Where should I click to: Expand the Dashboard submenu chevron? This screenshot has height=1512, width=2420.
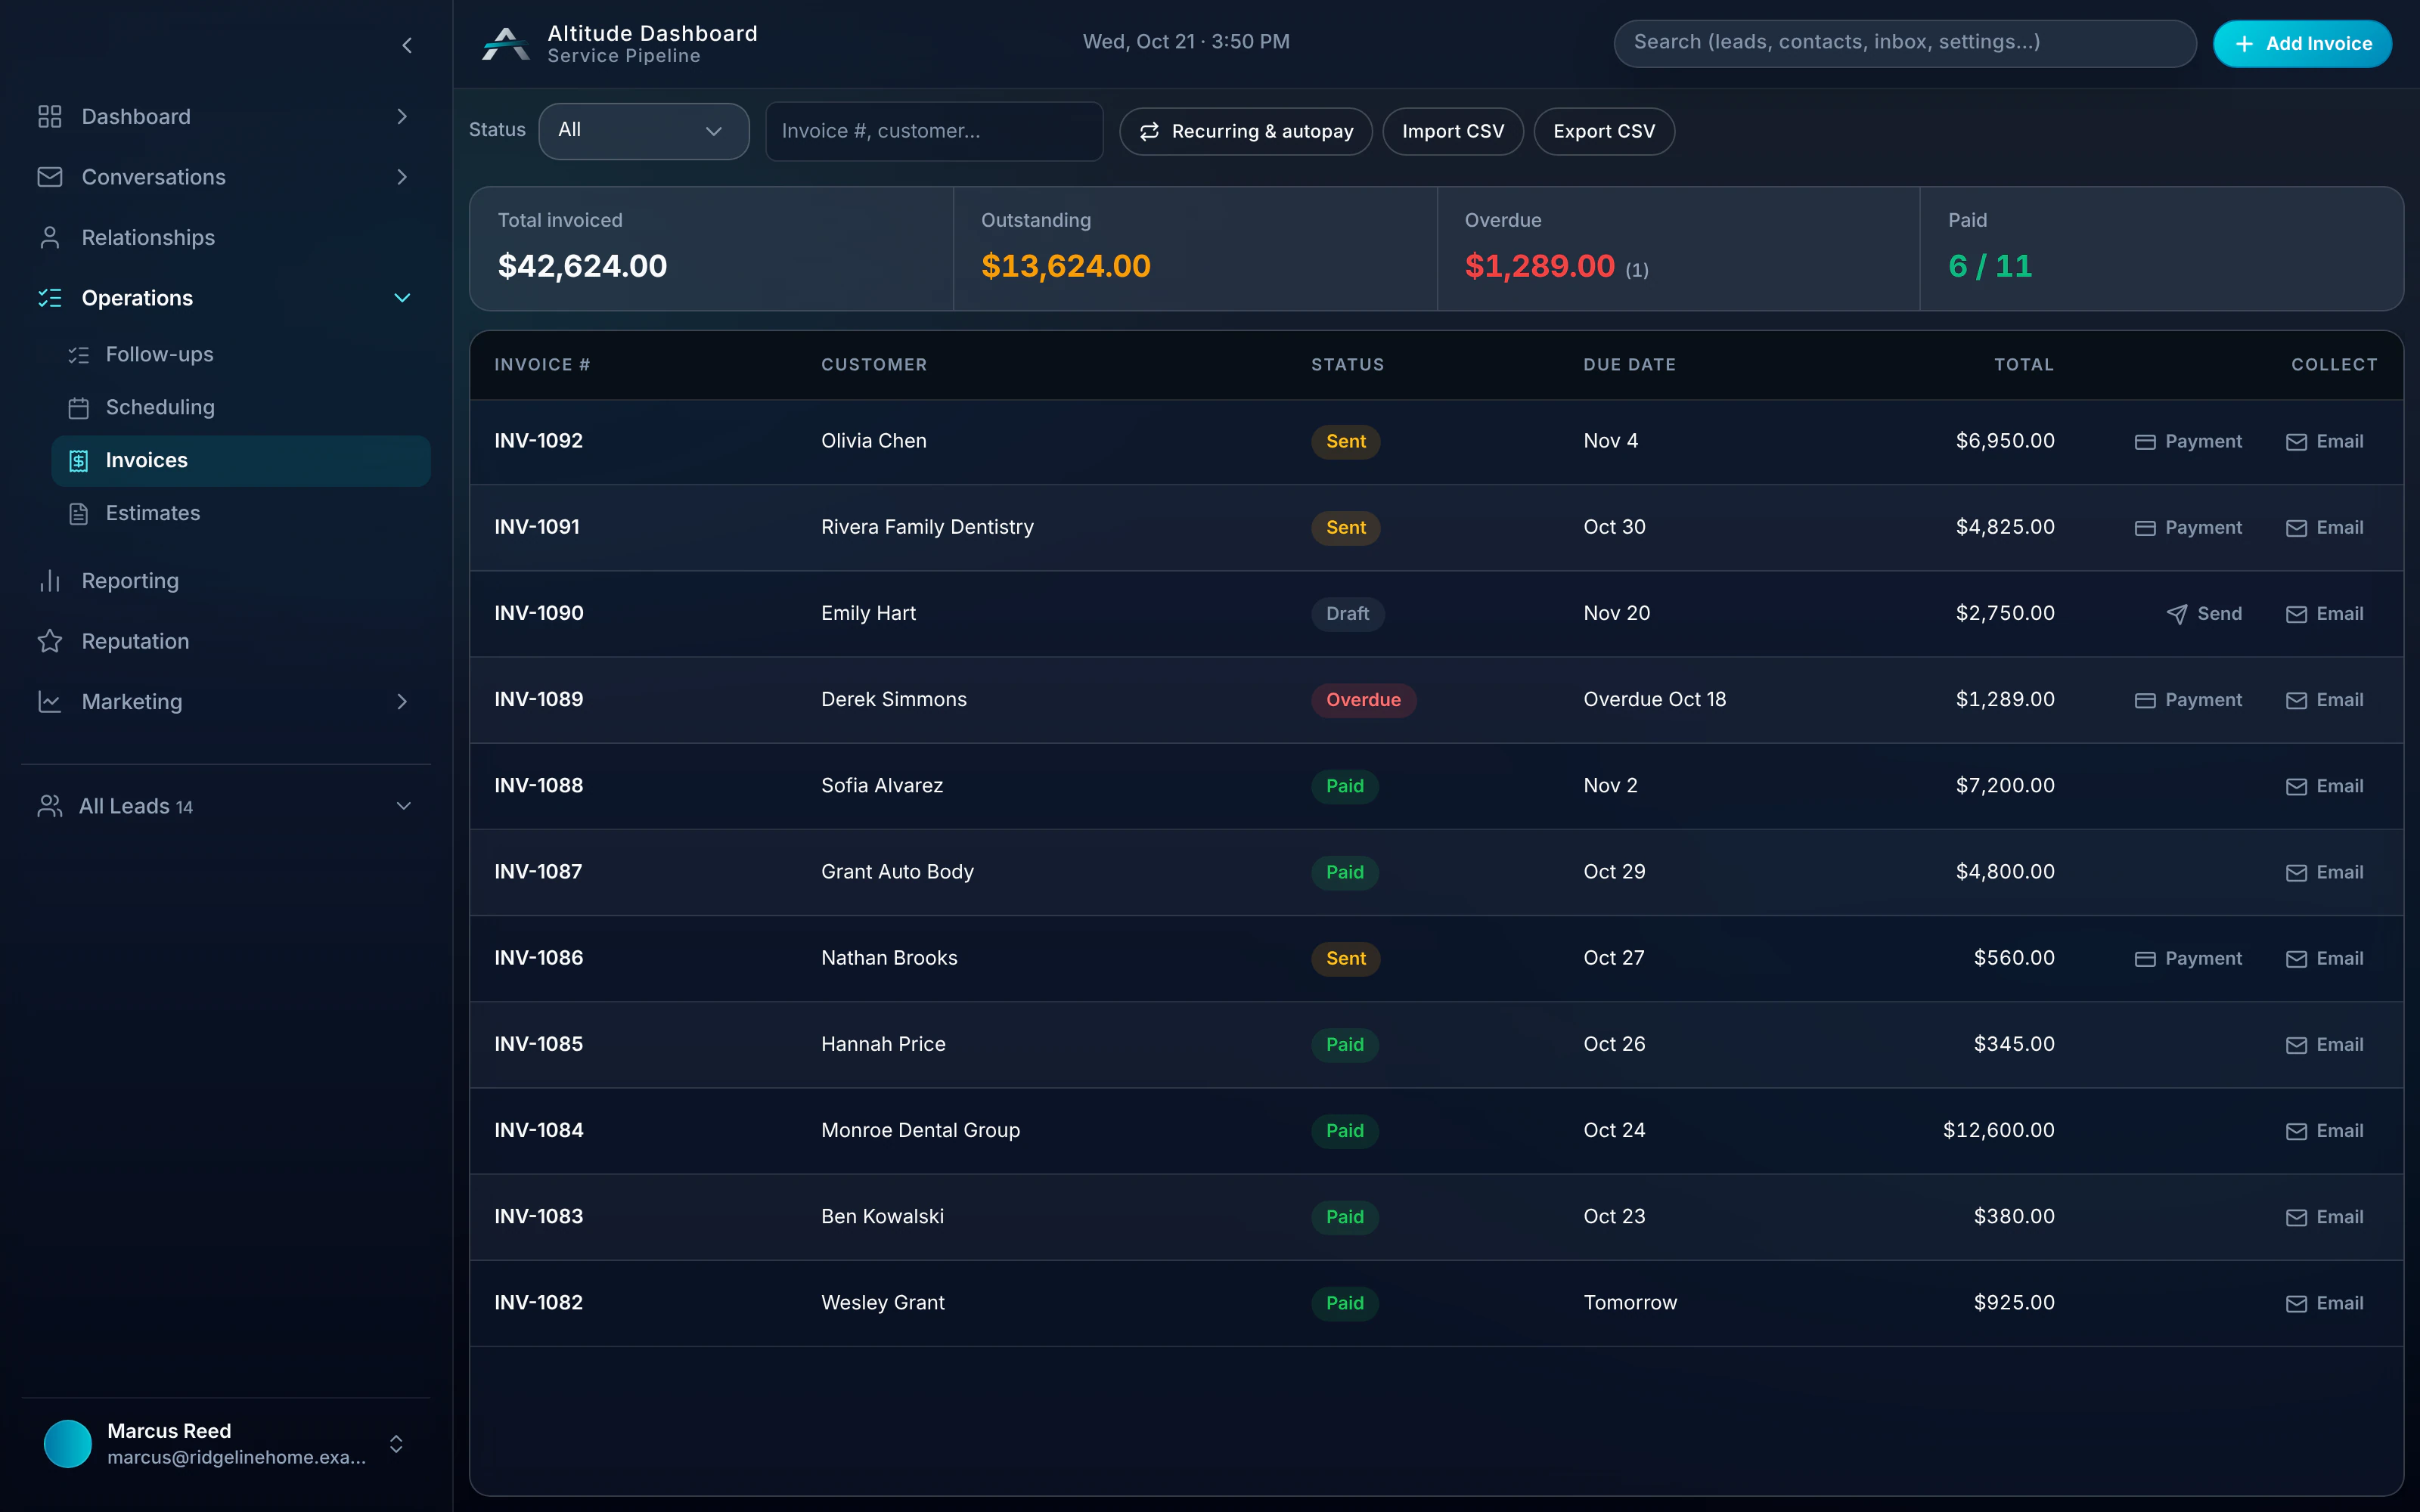[x=402, y=117]
